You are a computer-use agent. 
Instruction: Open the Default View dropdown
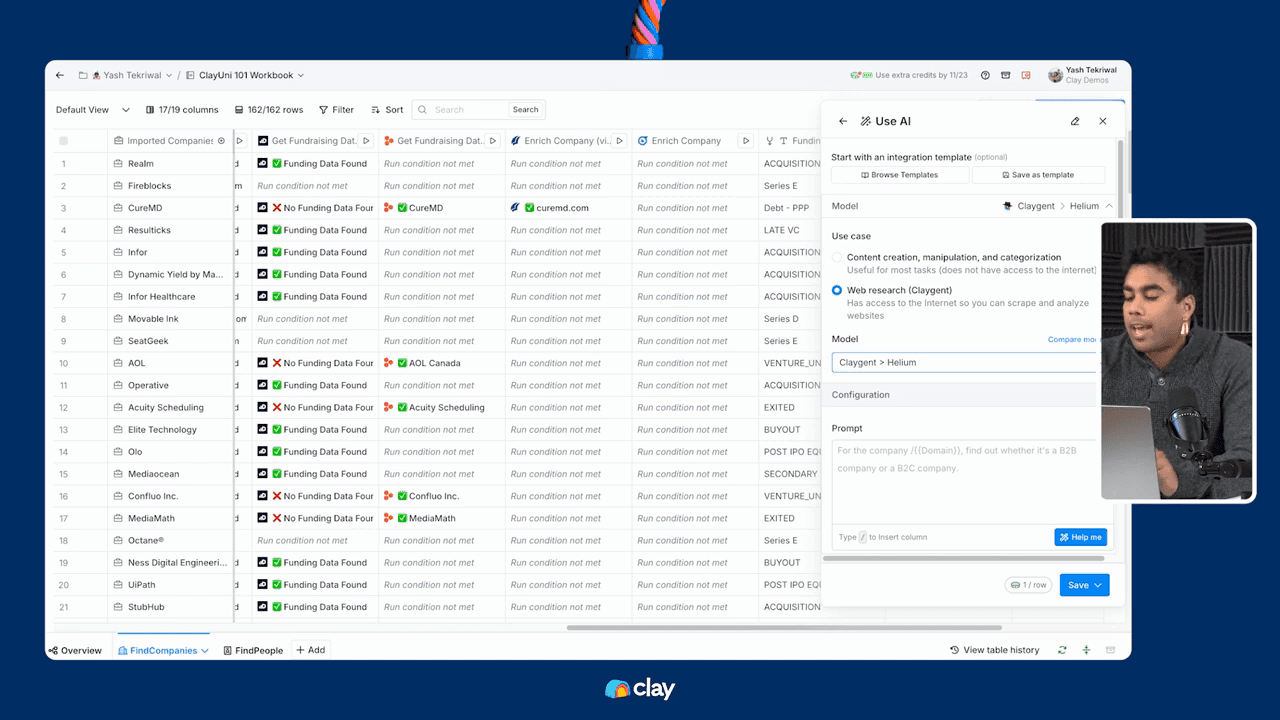[x=92, y=110]
